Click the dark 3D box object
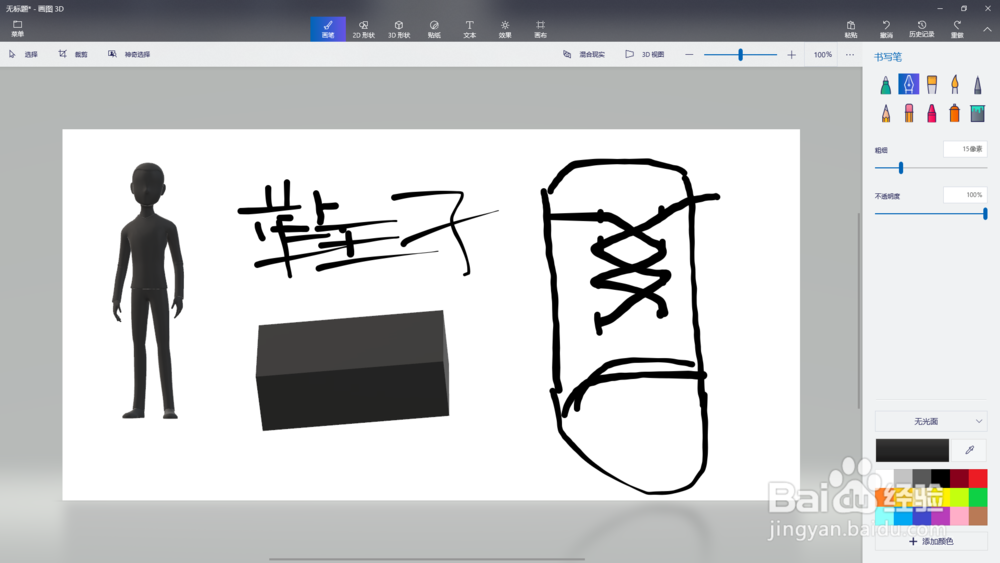Image resolution: width=1000 pixels, height=563 pixels. pos(352,370)
